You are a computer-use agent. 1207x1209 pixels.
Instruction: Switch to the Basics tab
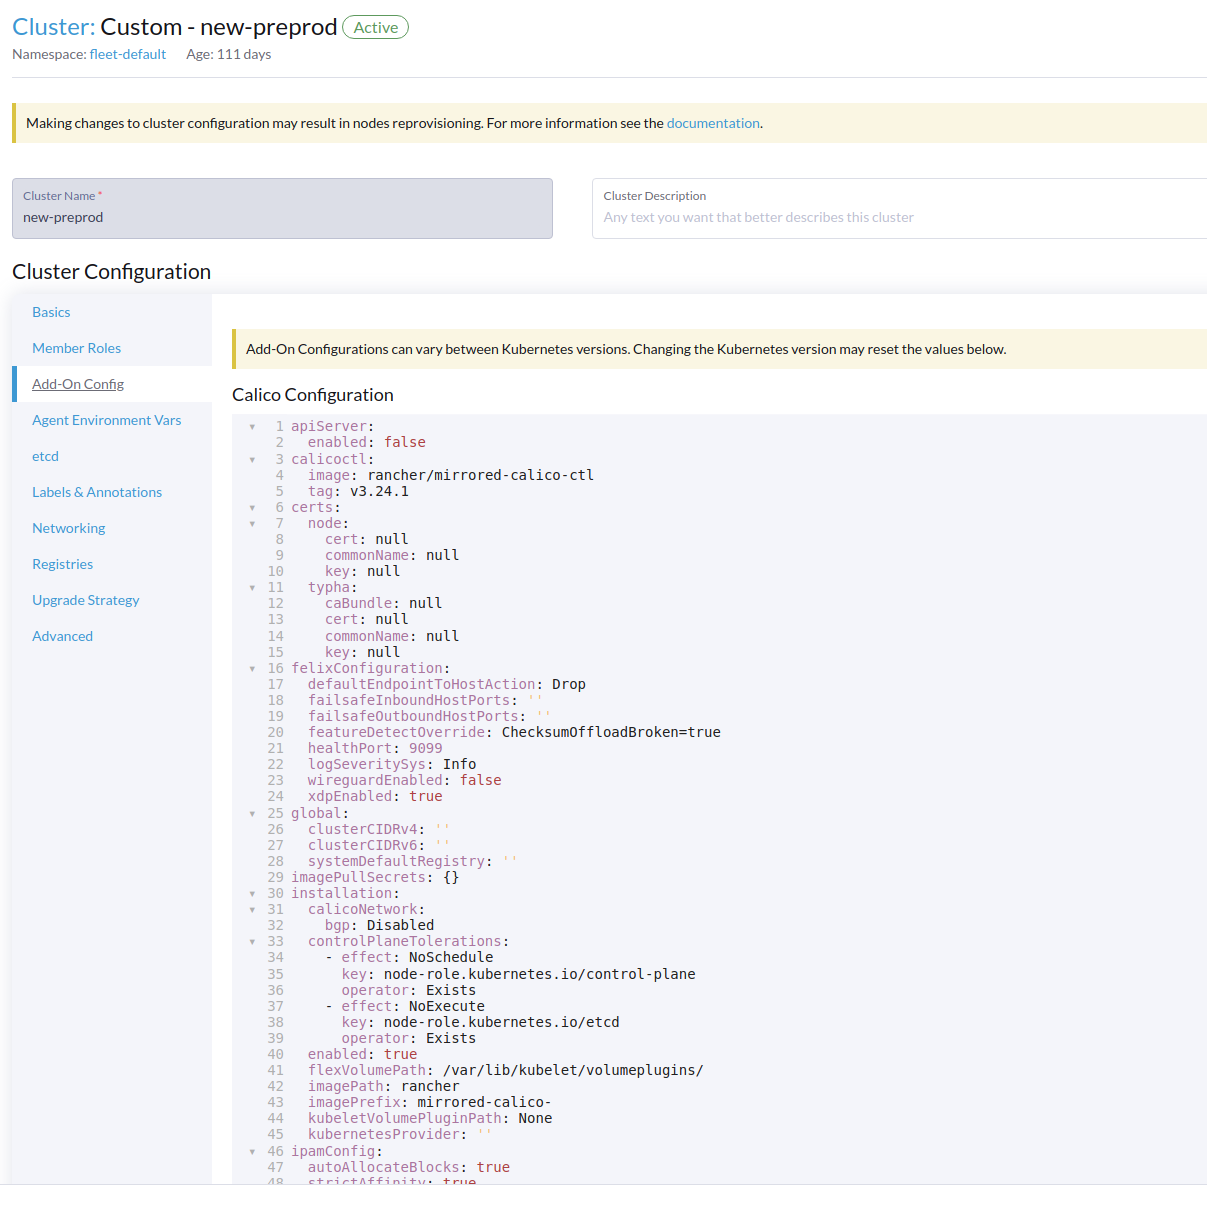(x=51, y=311)
